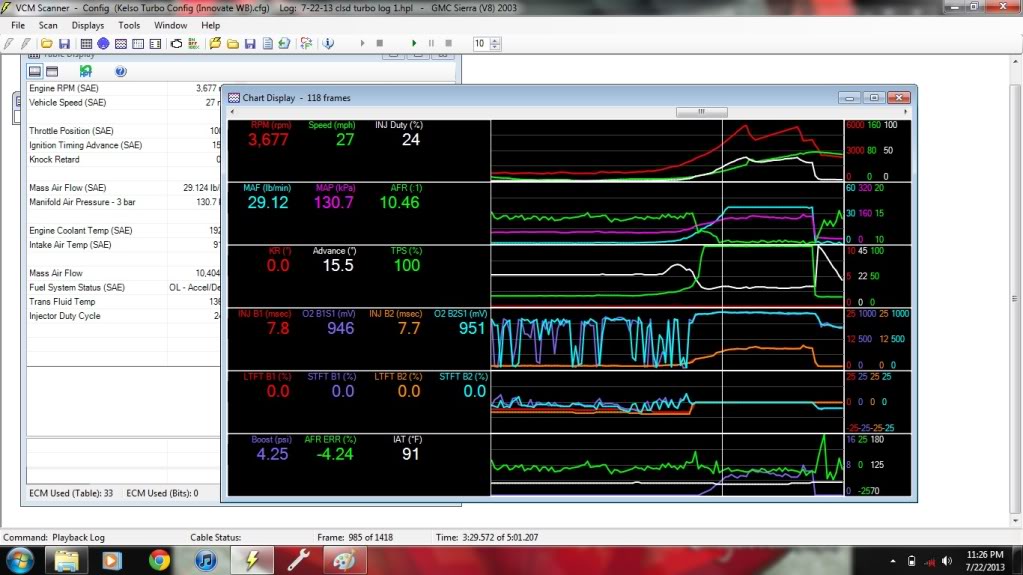Viewport: 1023px width, 575px height.
Task: Show hidden system tray icons
Action: [x=893, y=561]
